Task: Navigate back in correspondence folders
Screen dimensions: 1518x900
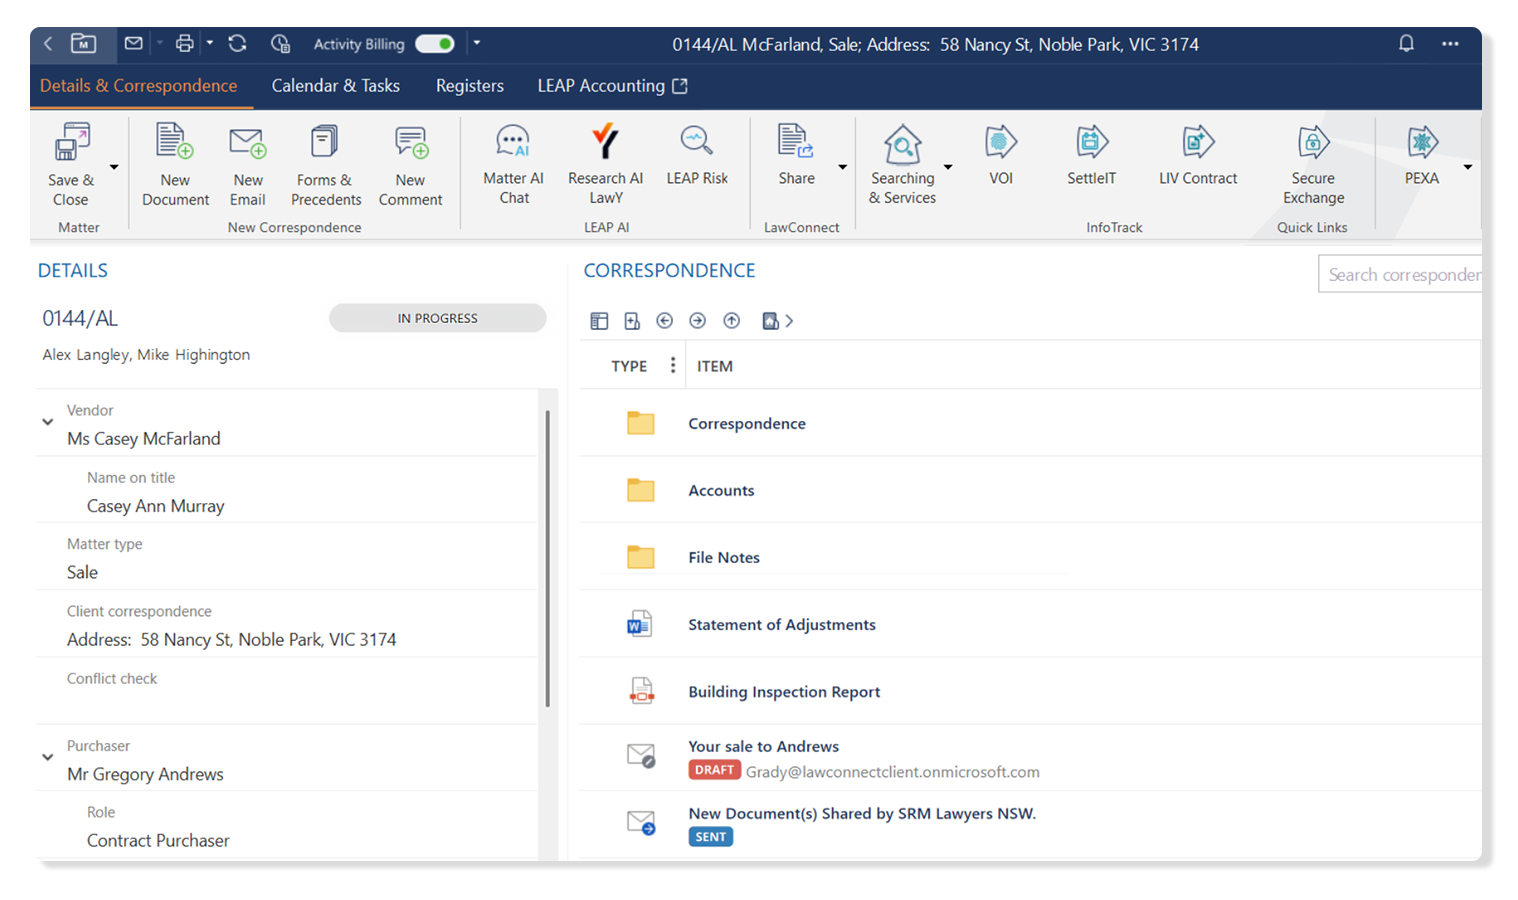Action: coord(664,321)
